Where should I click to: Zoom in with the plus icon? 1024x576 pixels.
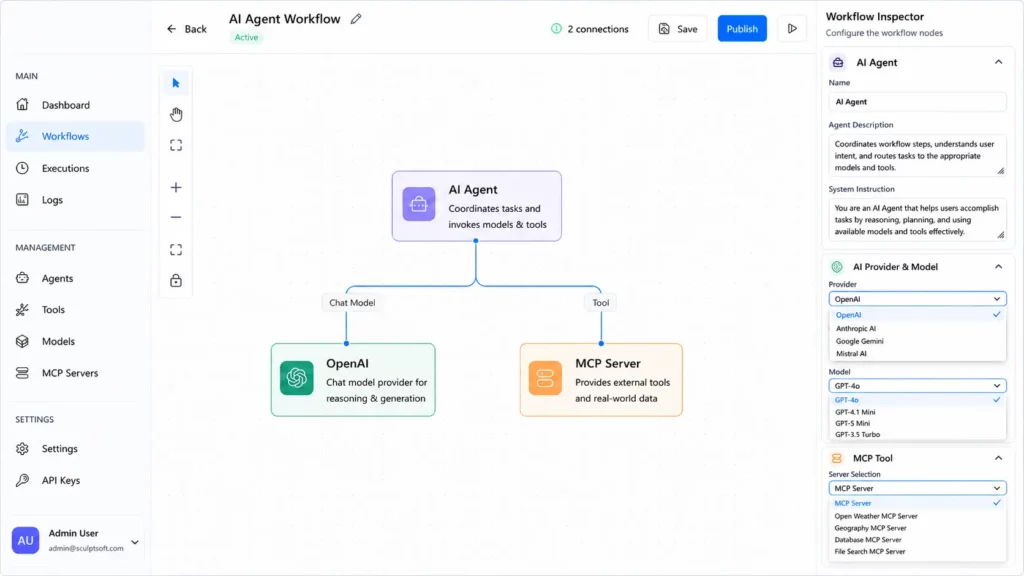(176, 187)
